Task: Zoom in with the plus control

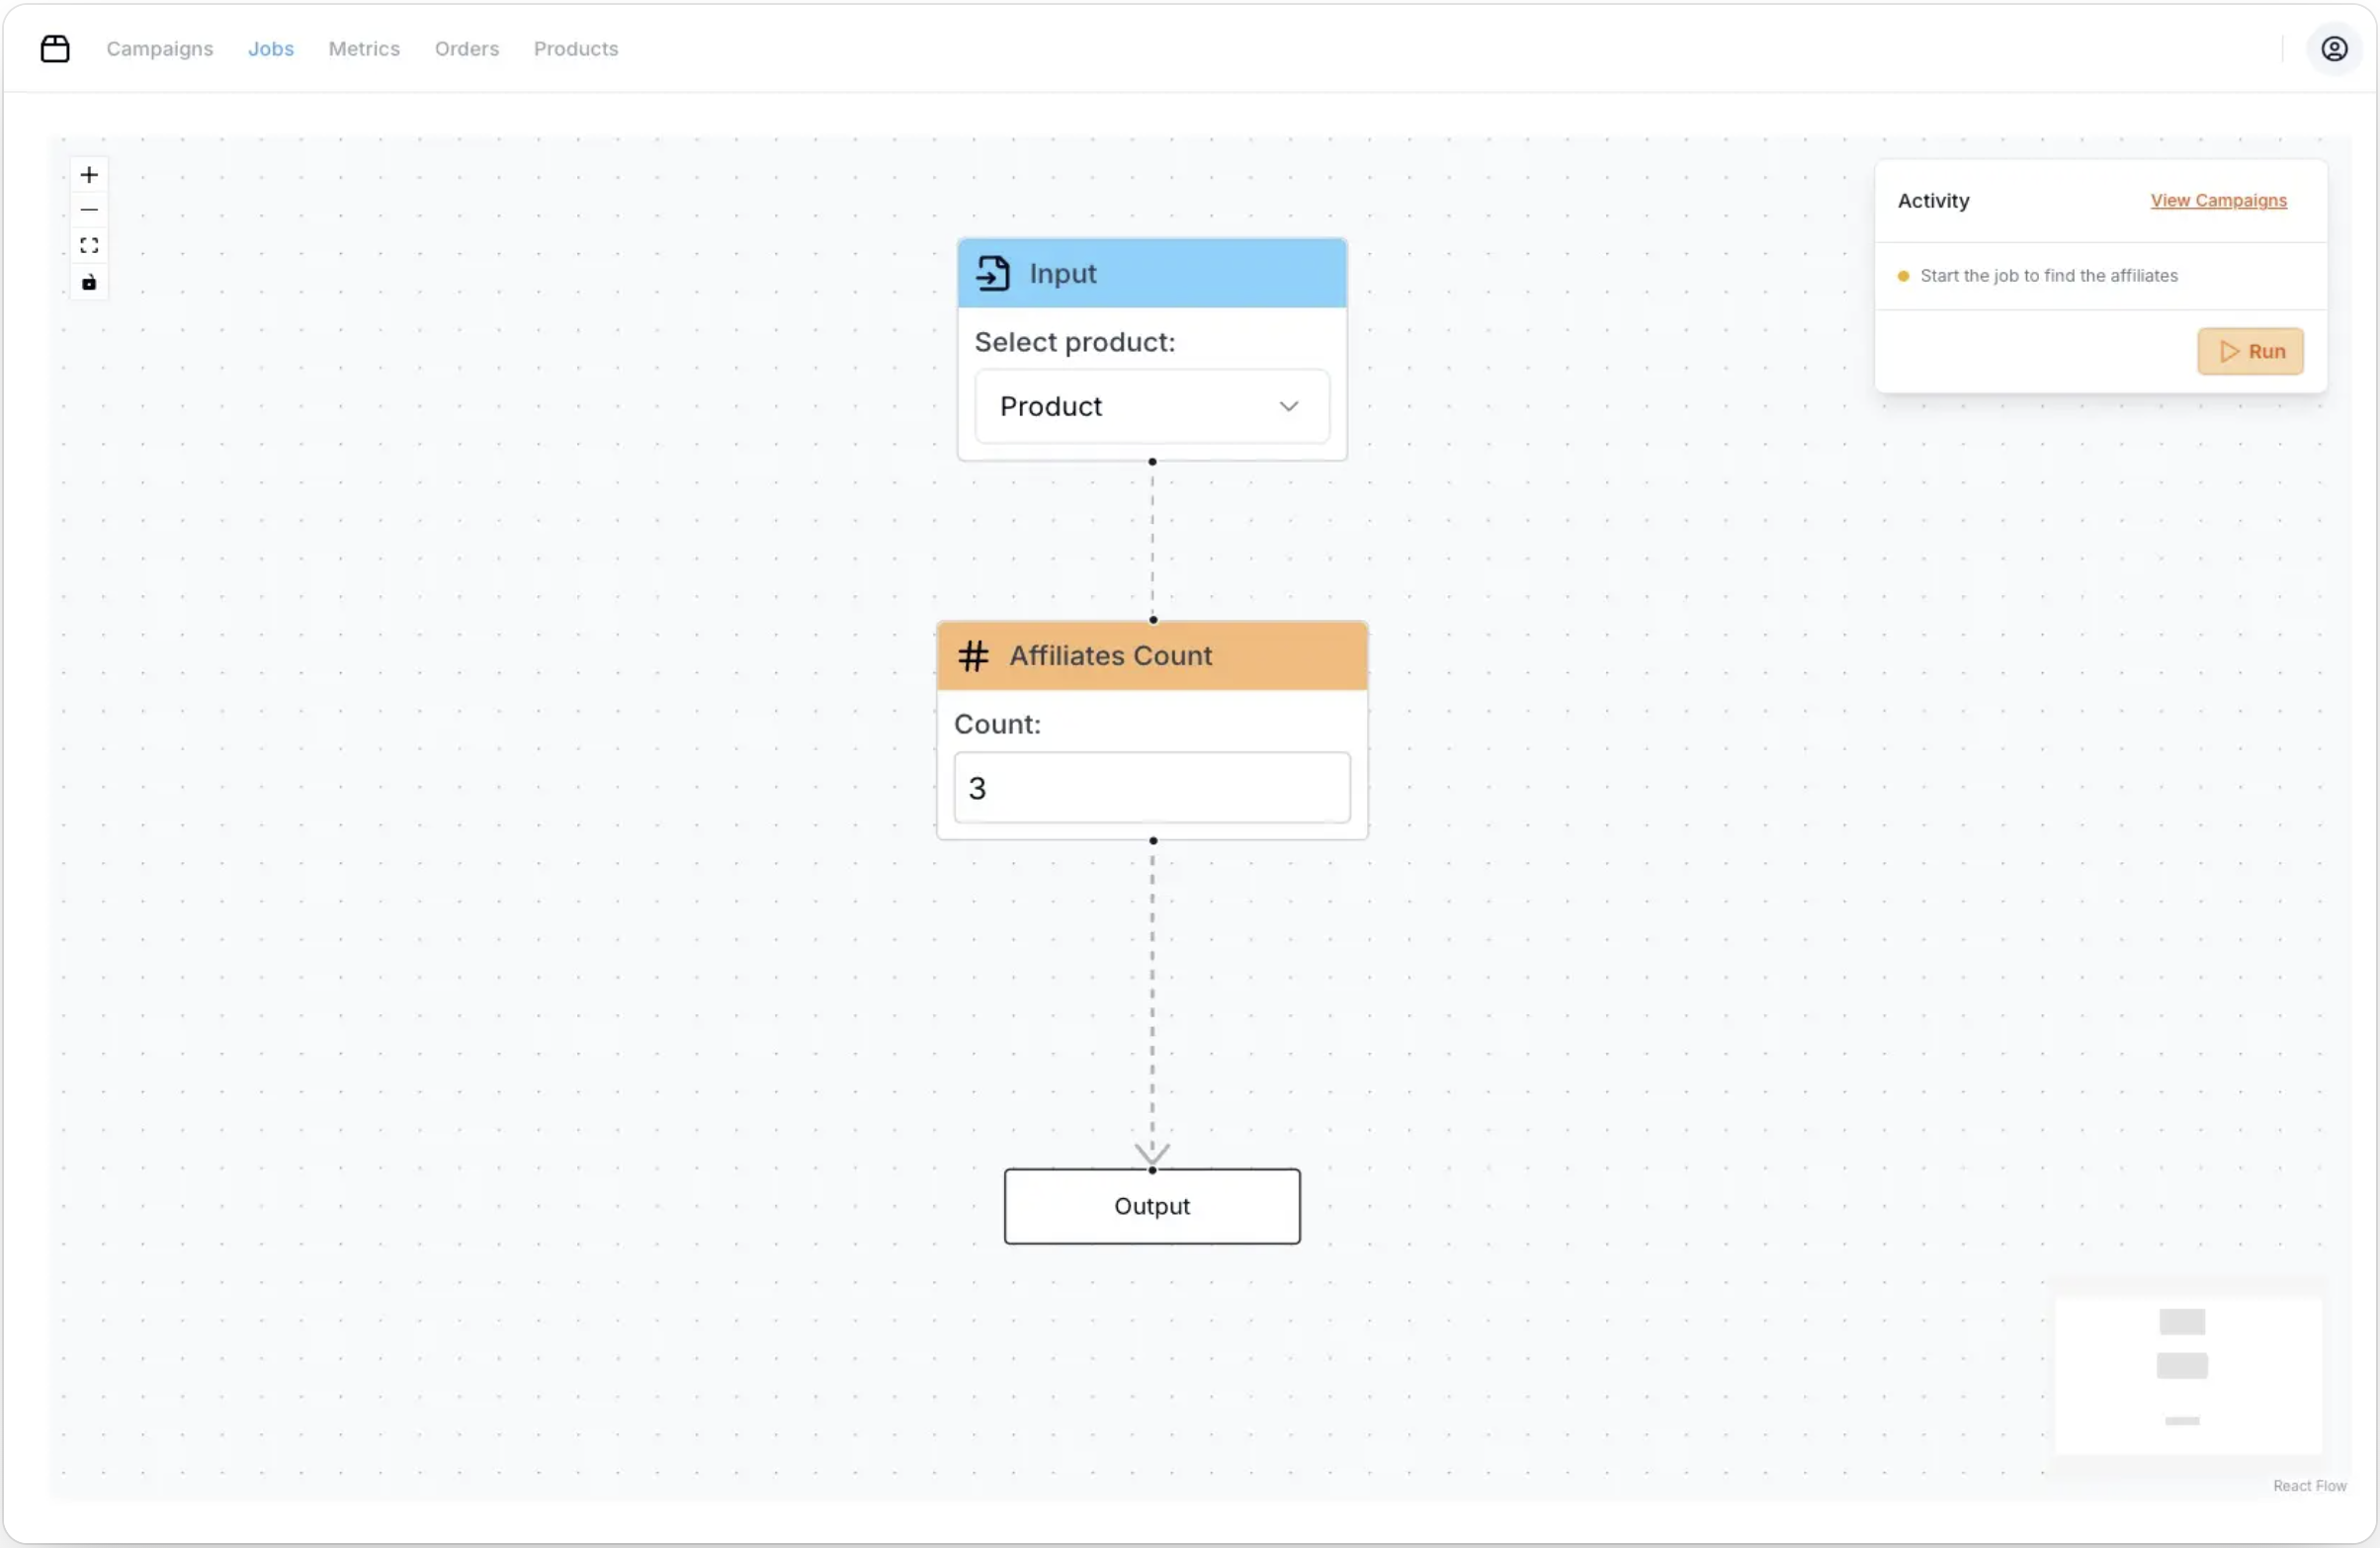Action: 89,175
